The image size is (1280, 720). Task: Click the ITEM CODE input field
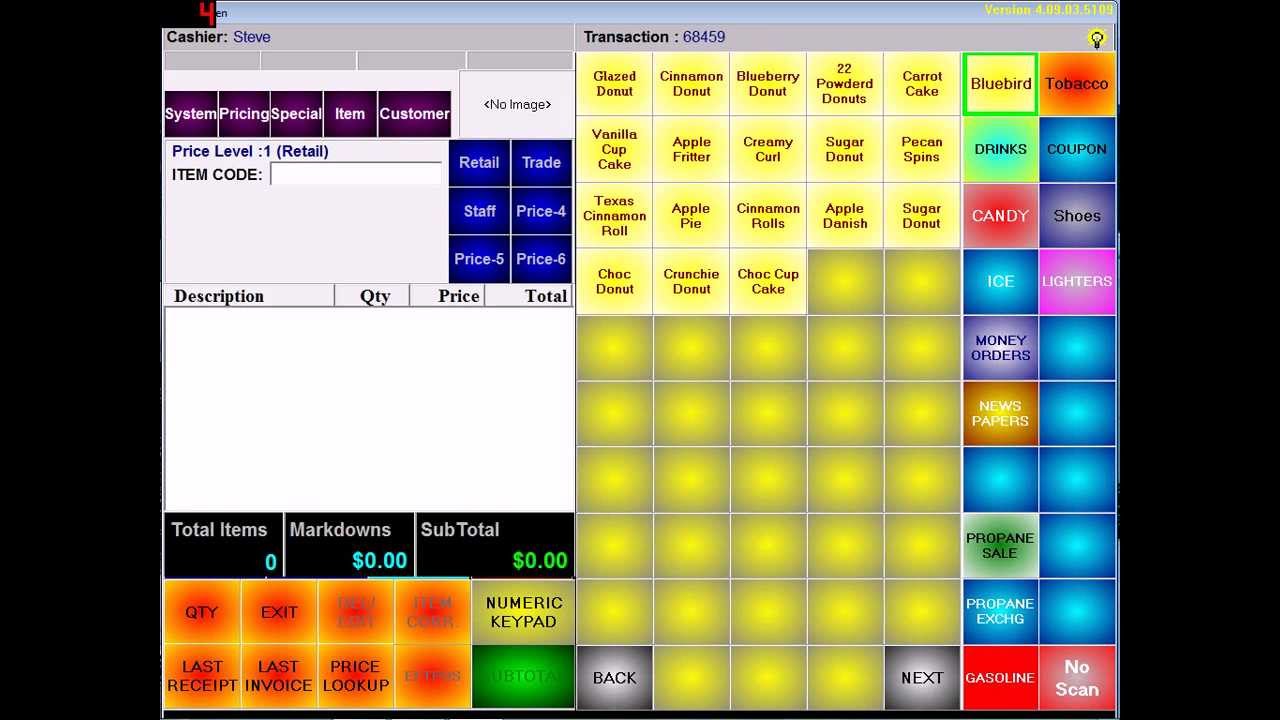356,174
